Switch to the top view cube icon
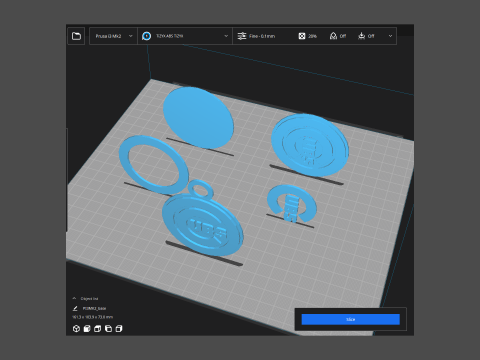Screen dimensions: 480x360 pos(98,329)
